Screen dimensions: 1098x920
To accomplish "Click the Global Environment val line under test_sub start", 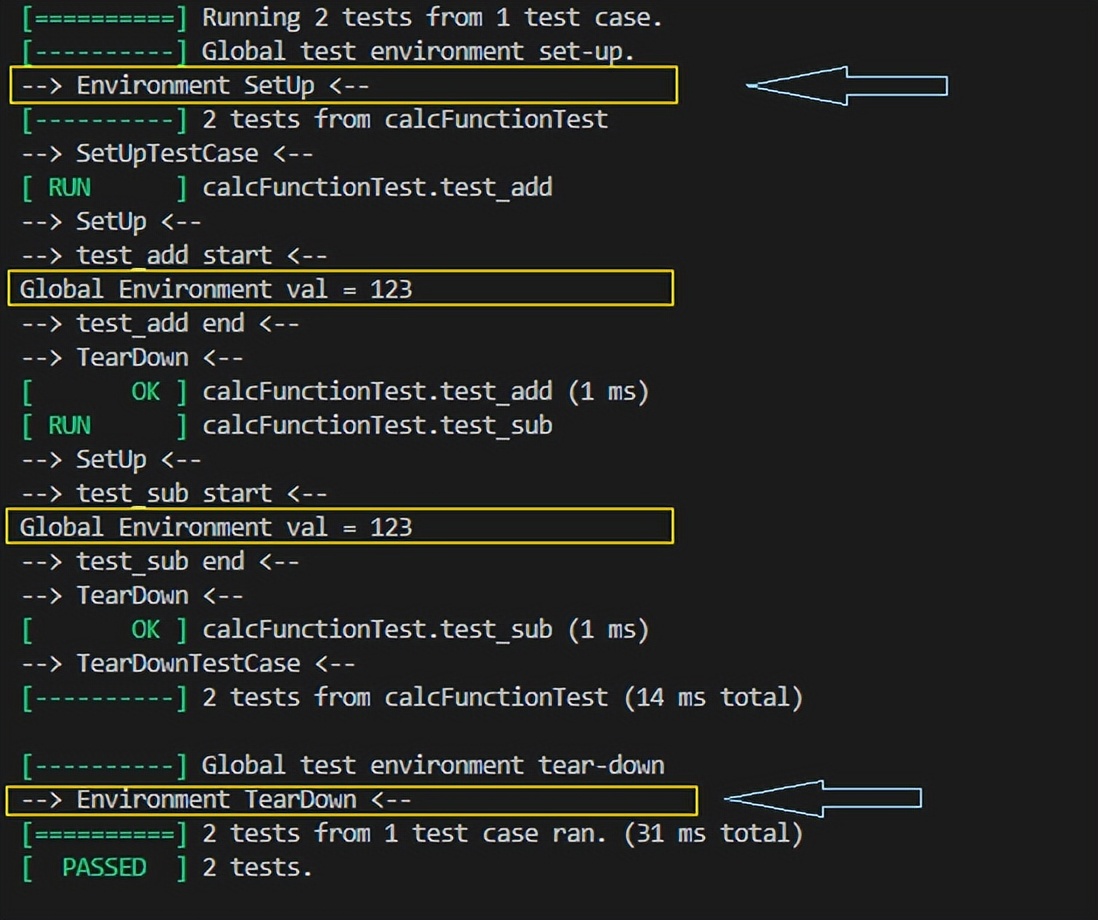I will coord(216,528).
